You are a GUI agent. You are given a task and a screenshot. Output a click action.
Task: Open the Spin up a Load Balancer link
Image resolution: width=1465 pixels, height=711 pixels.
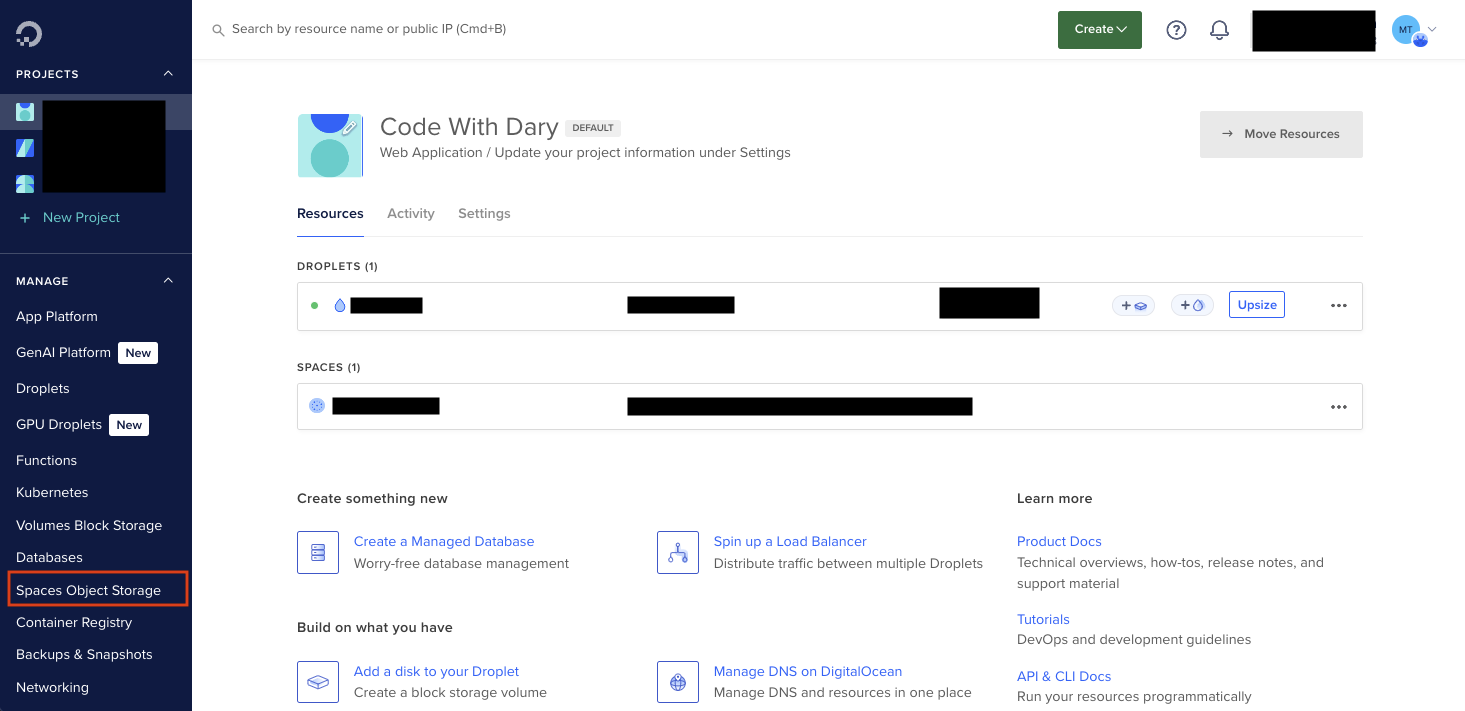tap(790, 541)
